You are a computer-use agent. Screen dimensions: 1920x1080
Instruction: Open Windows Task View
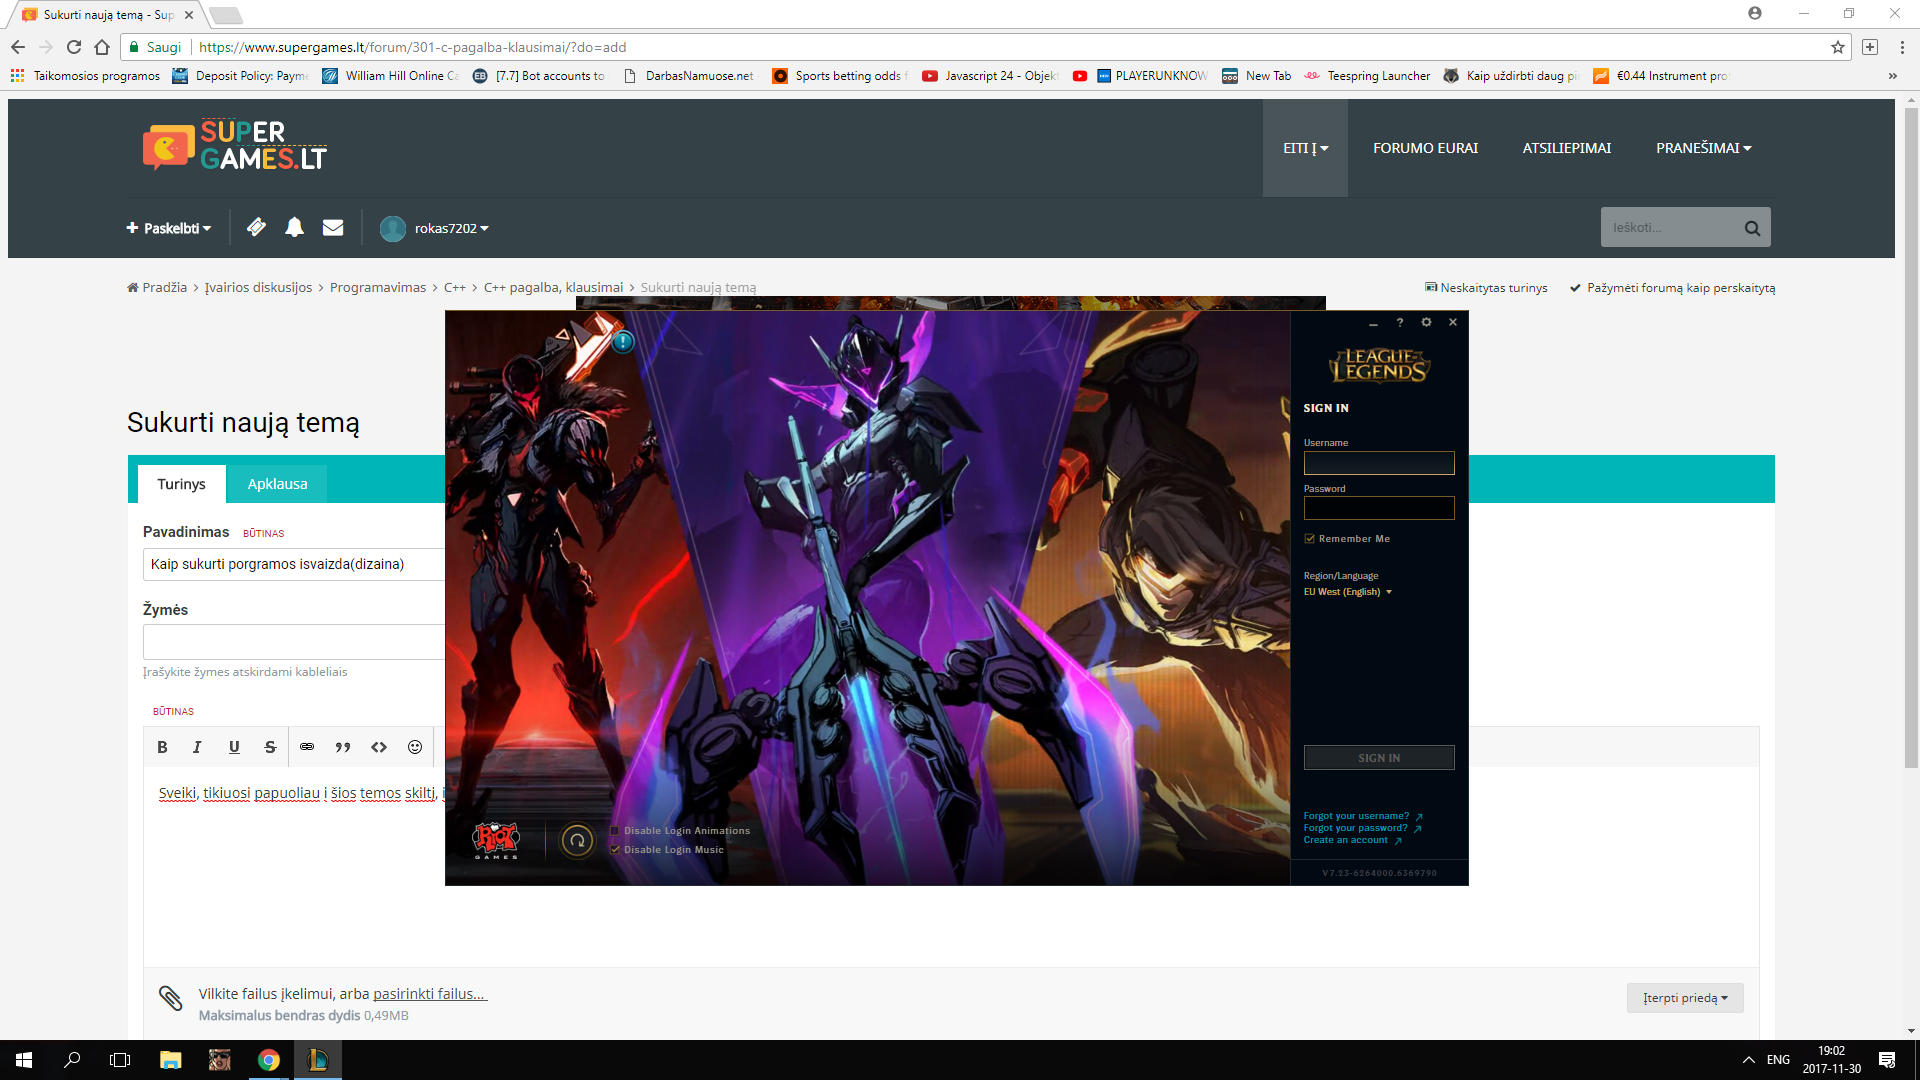click(x=120, y=1060)
